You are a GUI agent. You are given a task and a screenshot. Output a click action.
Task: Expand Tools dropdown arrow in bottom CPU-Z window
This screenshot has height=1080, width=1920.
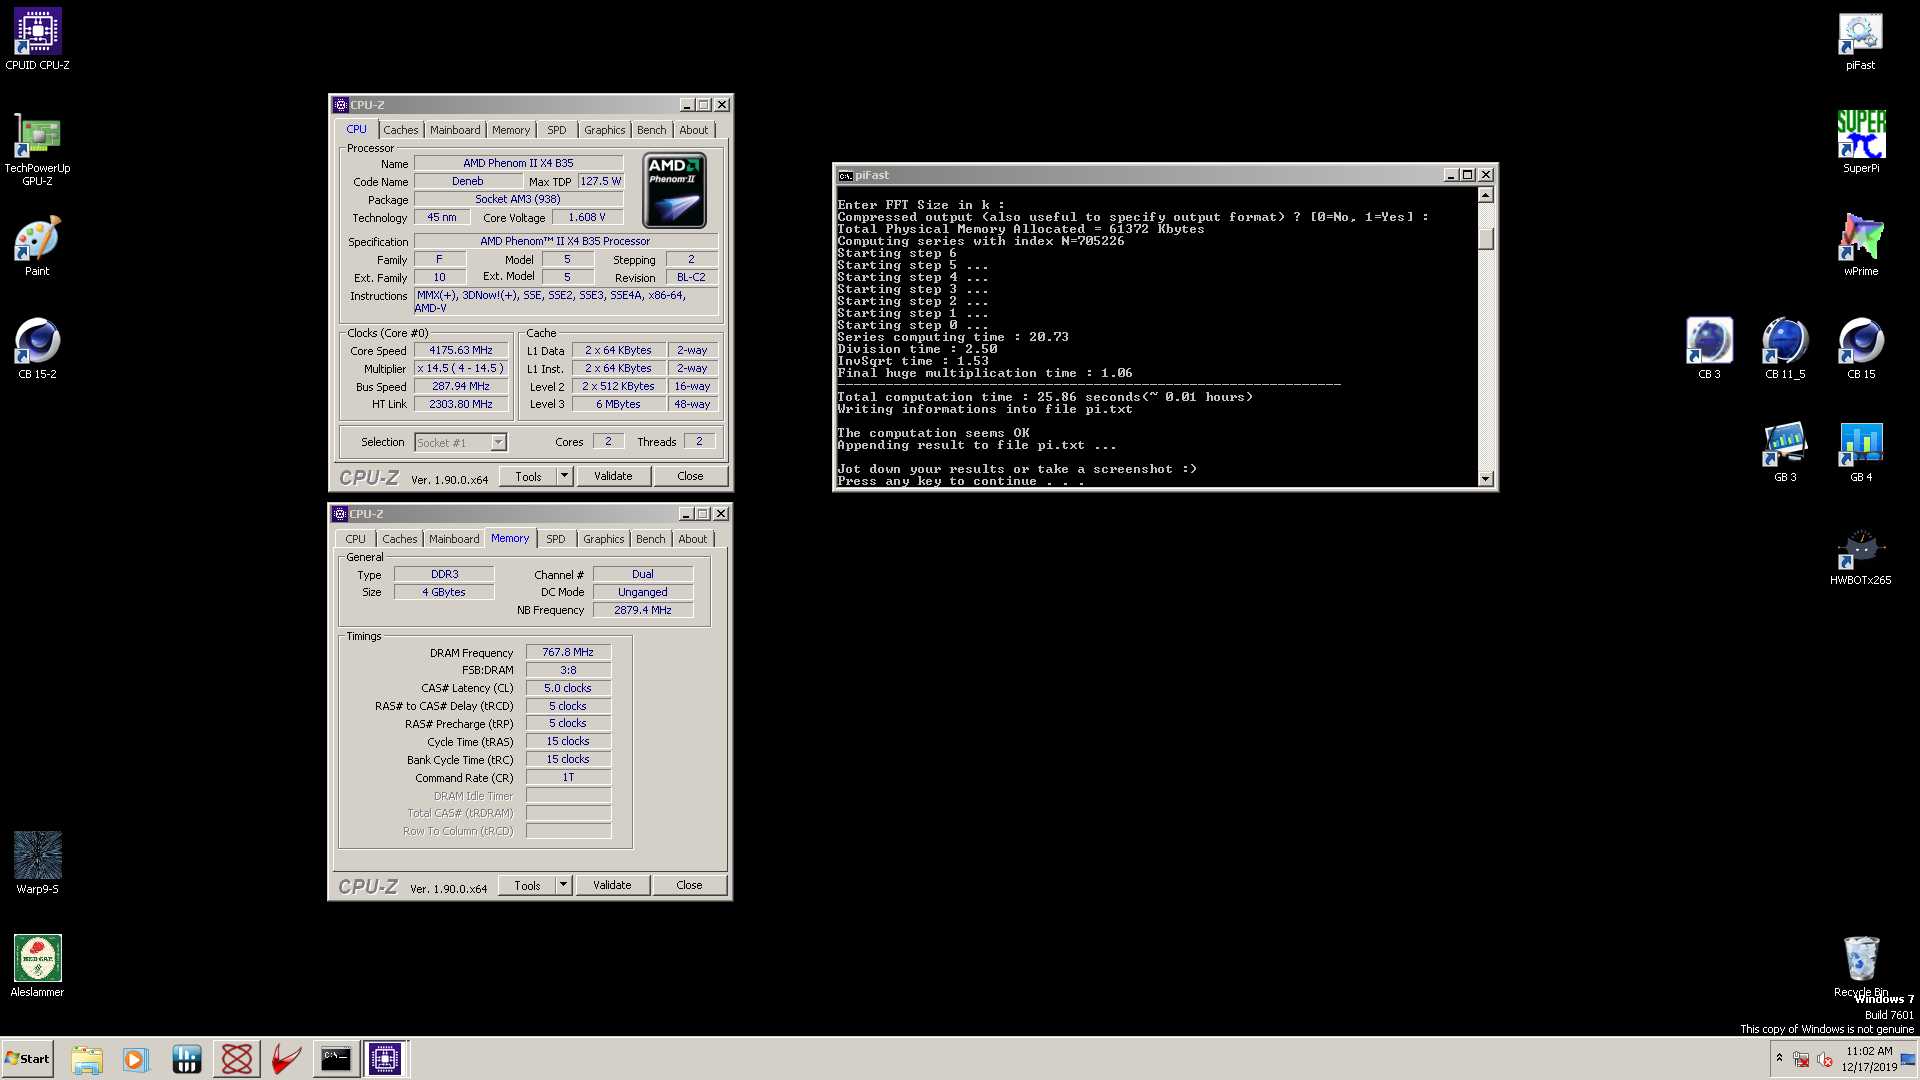(564, 885)
